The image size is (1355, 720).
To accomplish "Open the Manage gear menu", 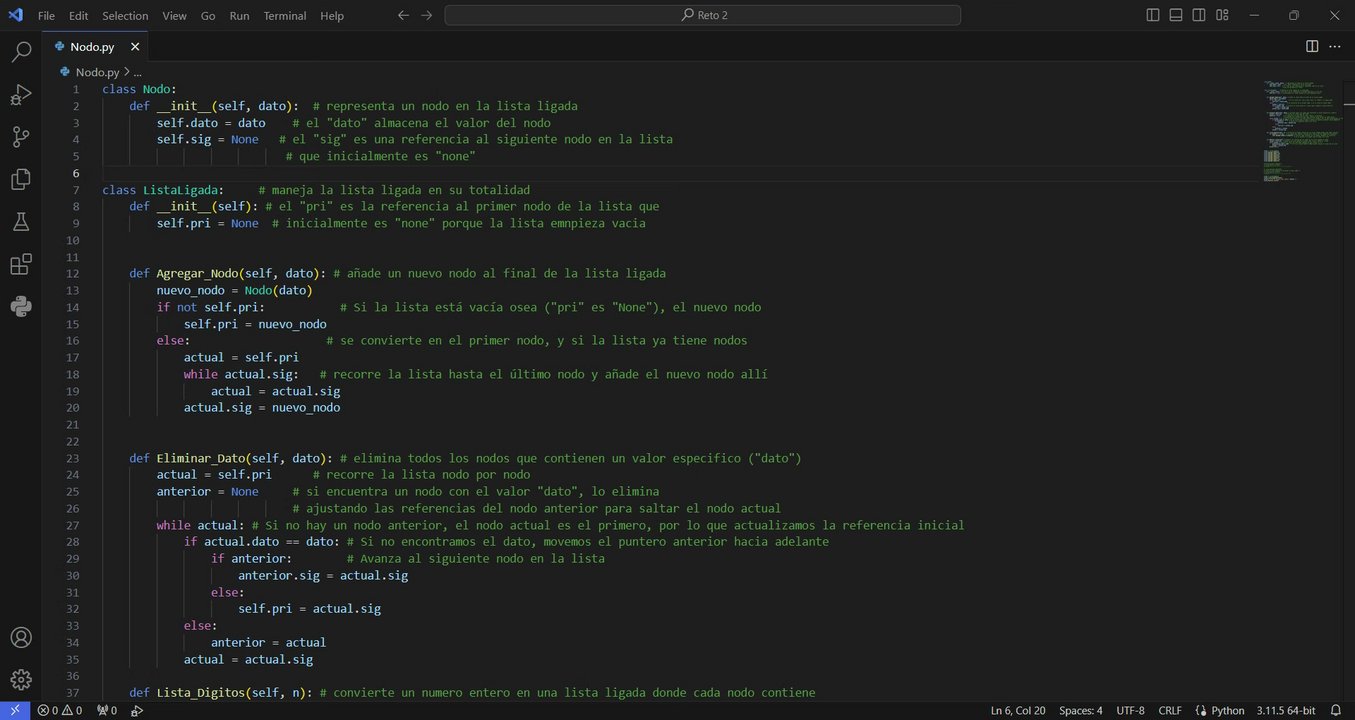I will (x=21, y=680).
